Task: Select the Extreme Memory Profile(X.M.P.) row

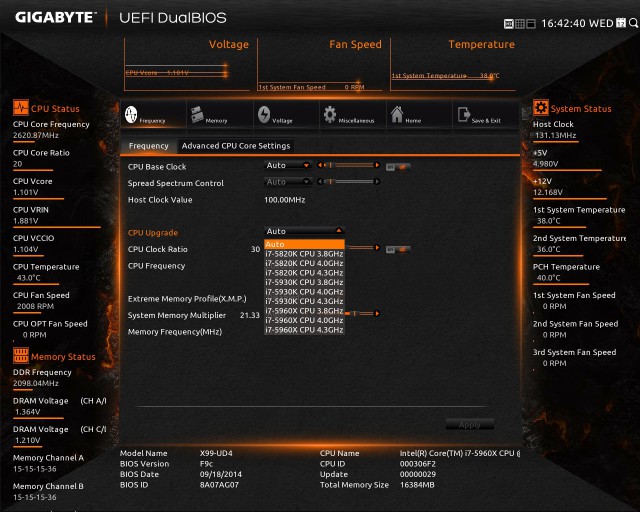Action: 187,299
